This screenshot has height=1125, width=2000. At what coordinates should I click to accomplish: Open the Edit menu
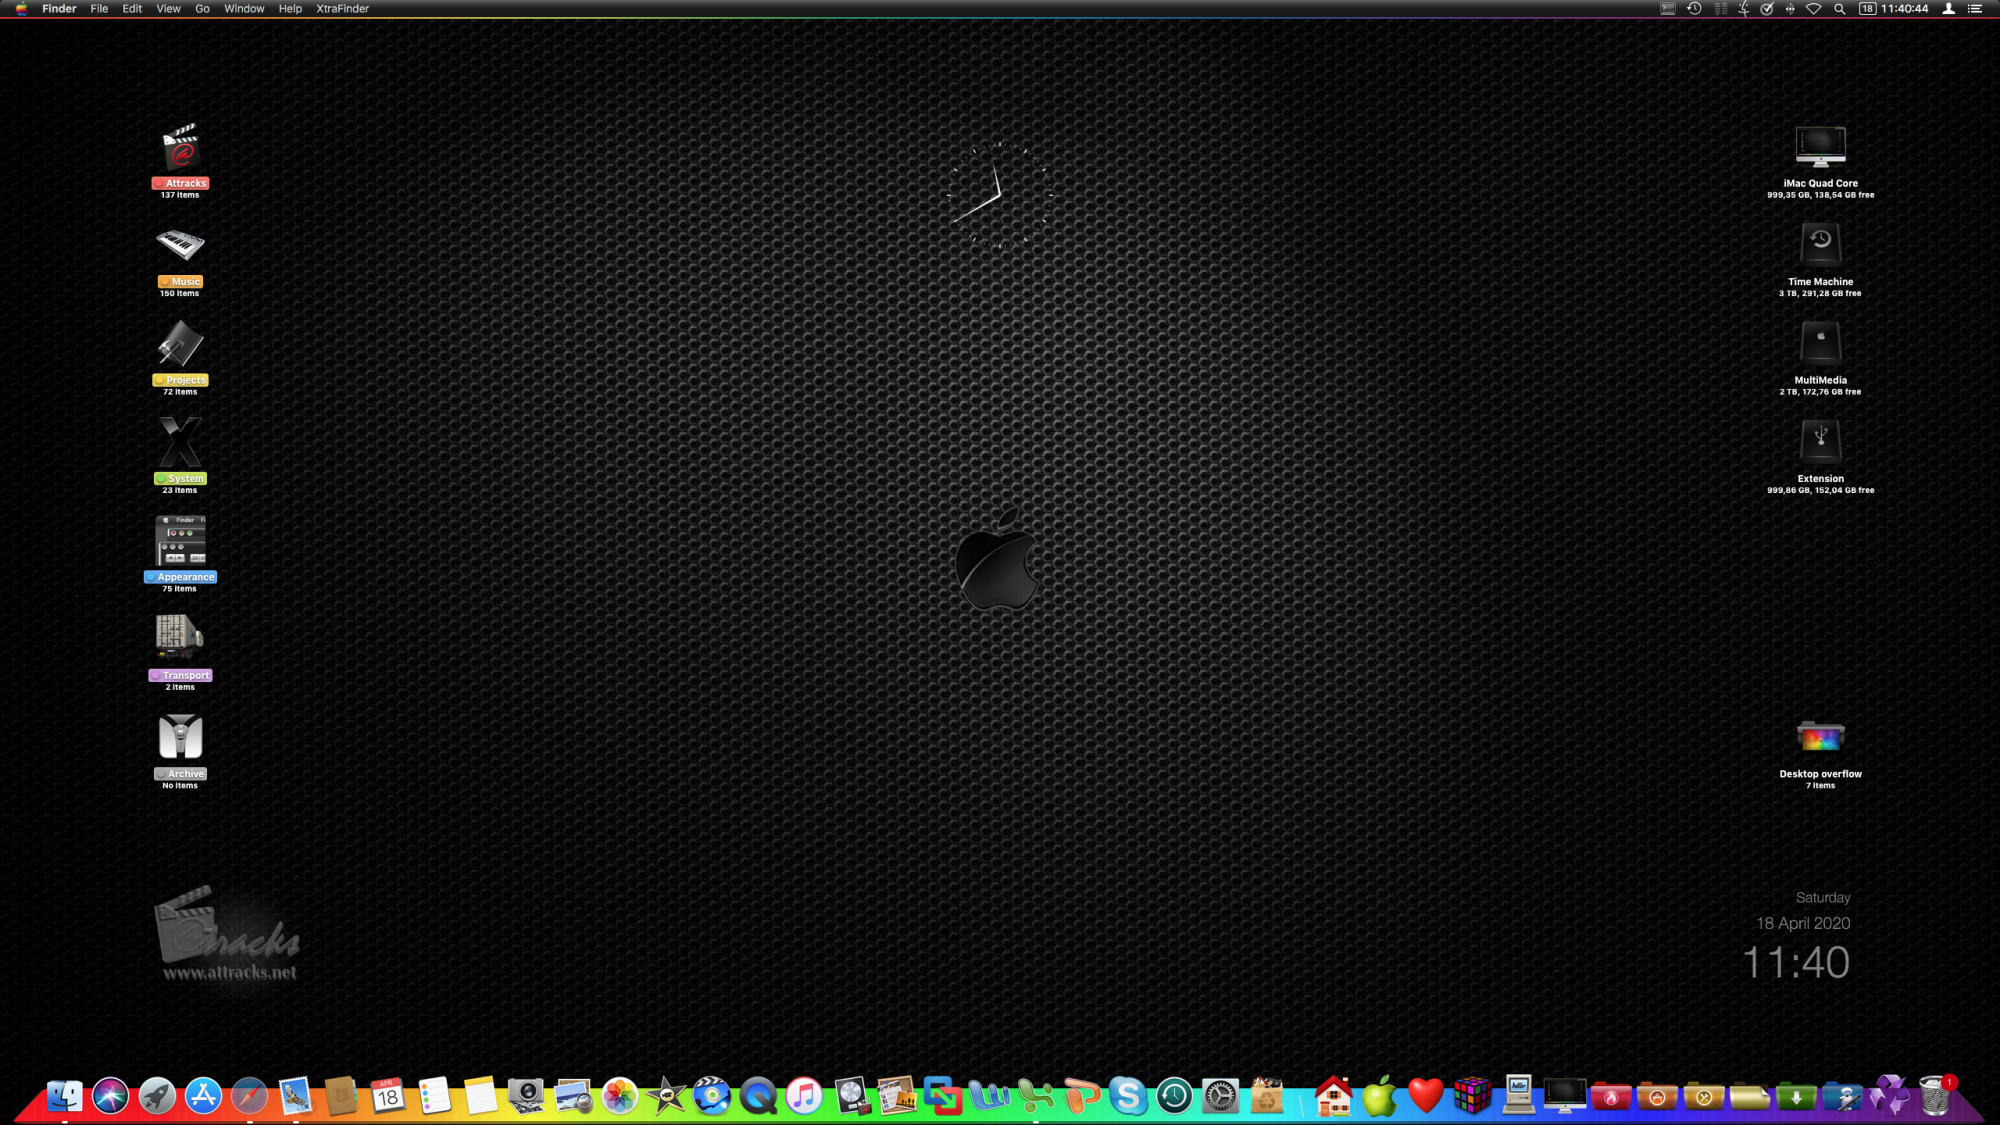(132, 9)
